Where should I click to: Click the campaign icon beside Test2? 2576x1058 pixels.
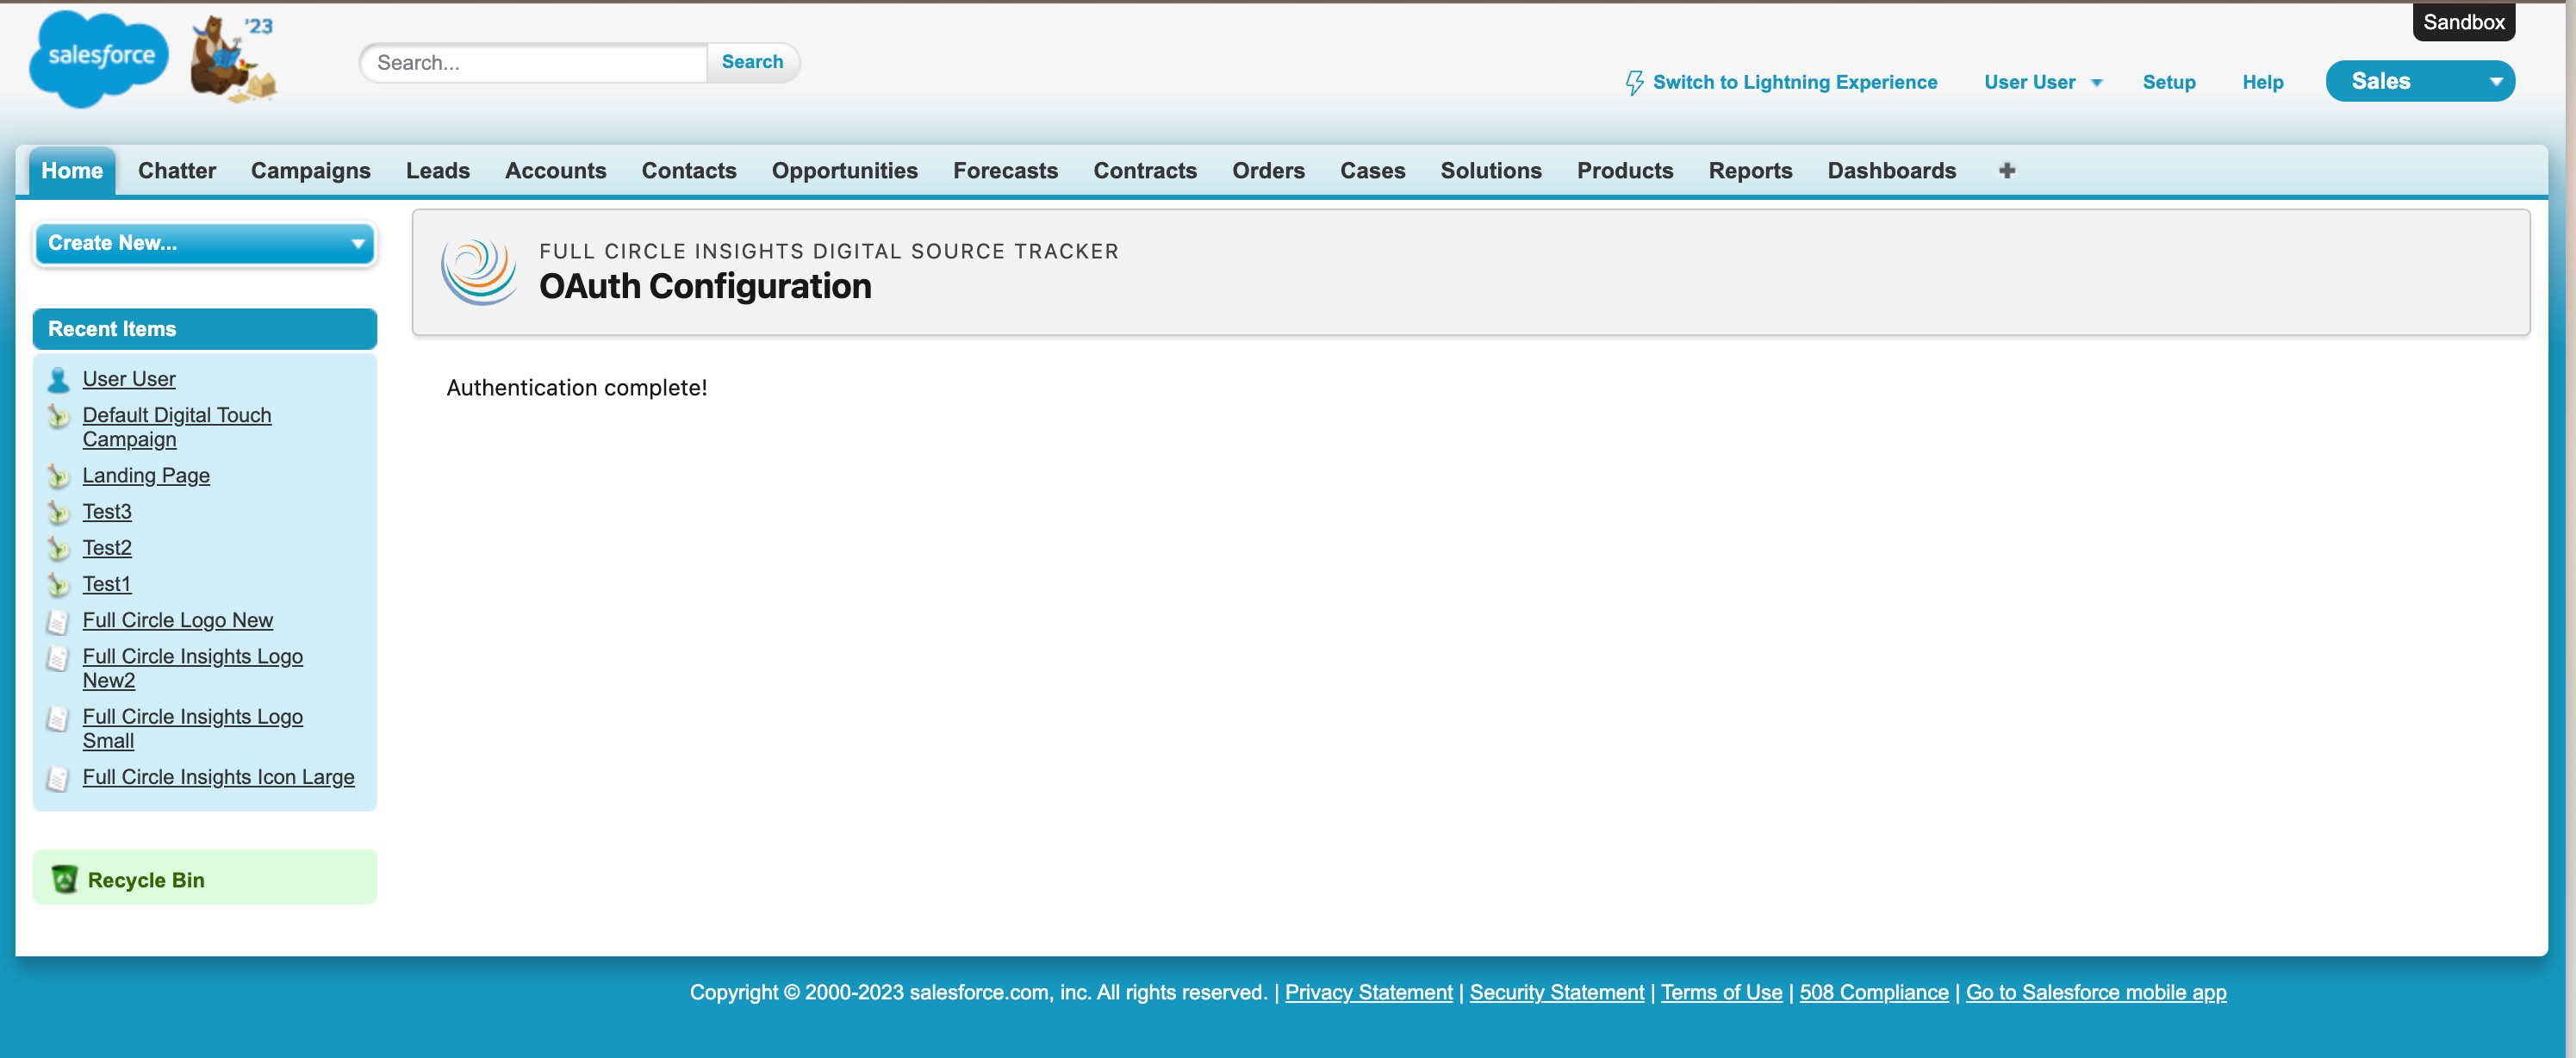pos(58,548)
